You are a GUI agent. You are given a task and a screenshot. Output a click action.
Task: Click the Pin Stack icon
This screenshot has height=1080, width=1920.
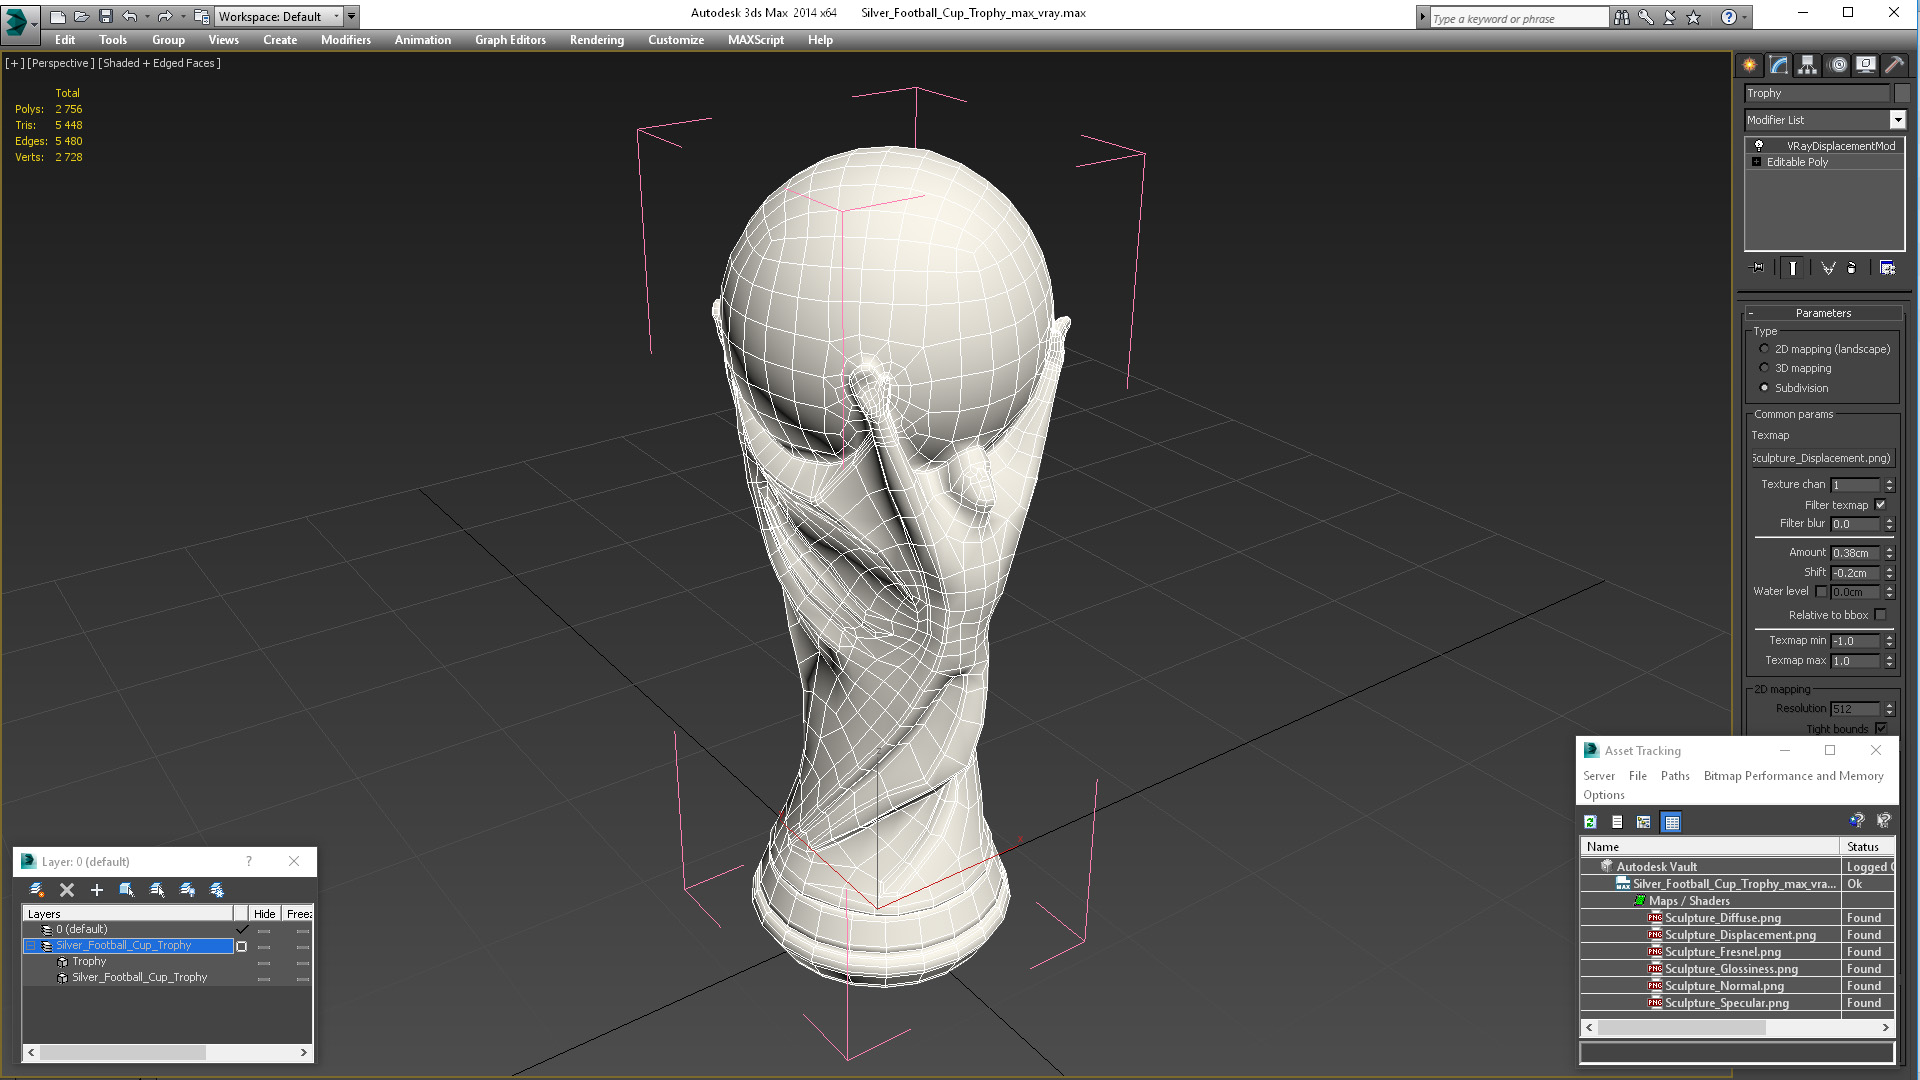(1758, 268)
